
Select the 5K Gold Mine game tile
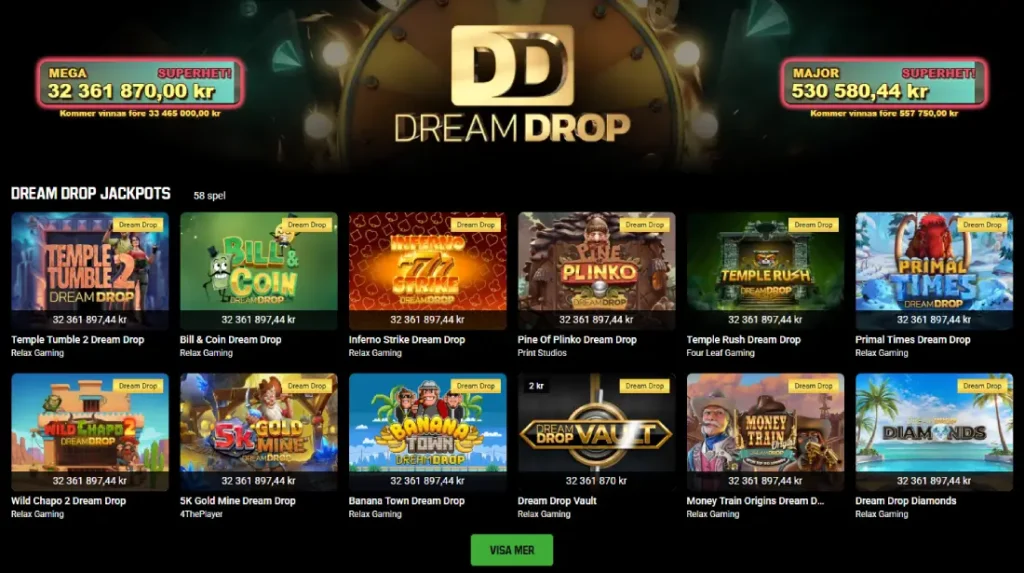pos(259,432)
